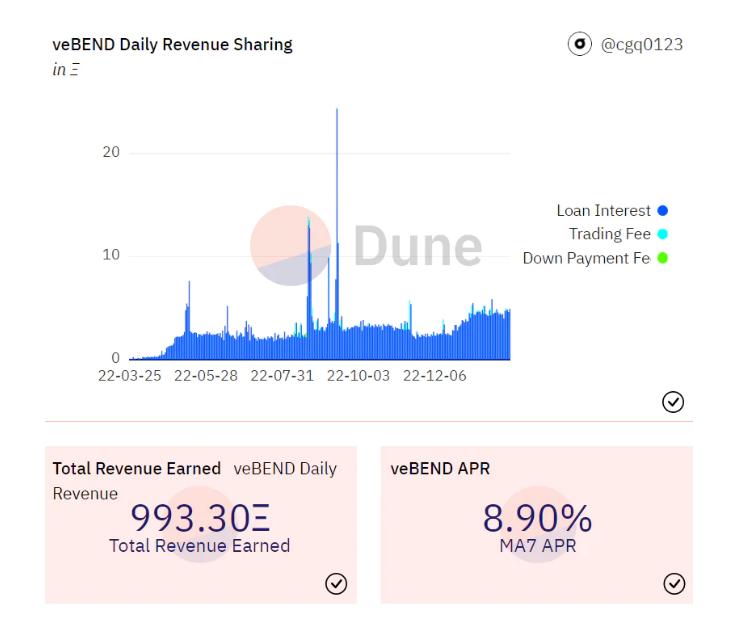The height and width of the screenshot is (628, 729).
Task: Click the veBEND APR card title
Action: [440, 468]
